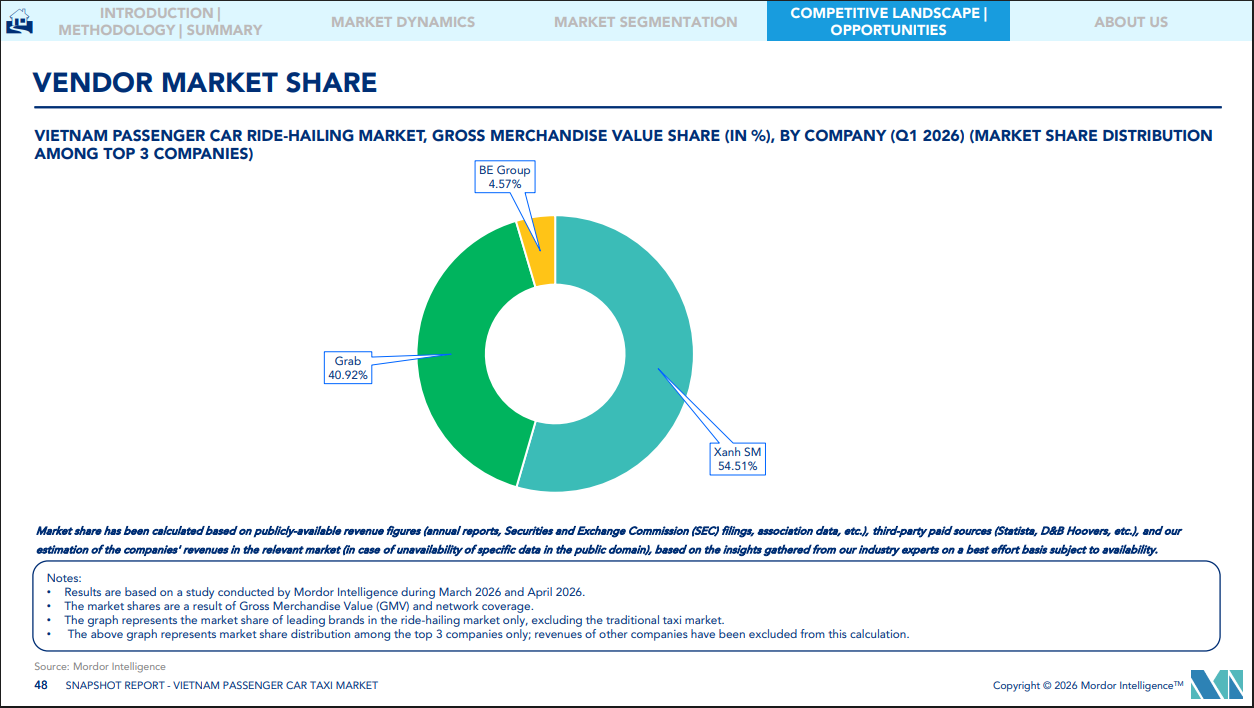This screenshot has height=708, width=1254.
Task: Click page number 48 in footer
Action: (x=41, y=685)
